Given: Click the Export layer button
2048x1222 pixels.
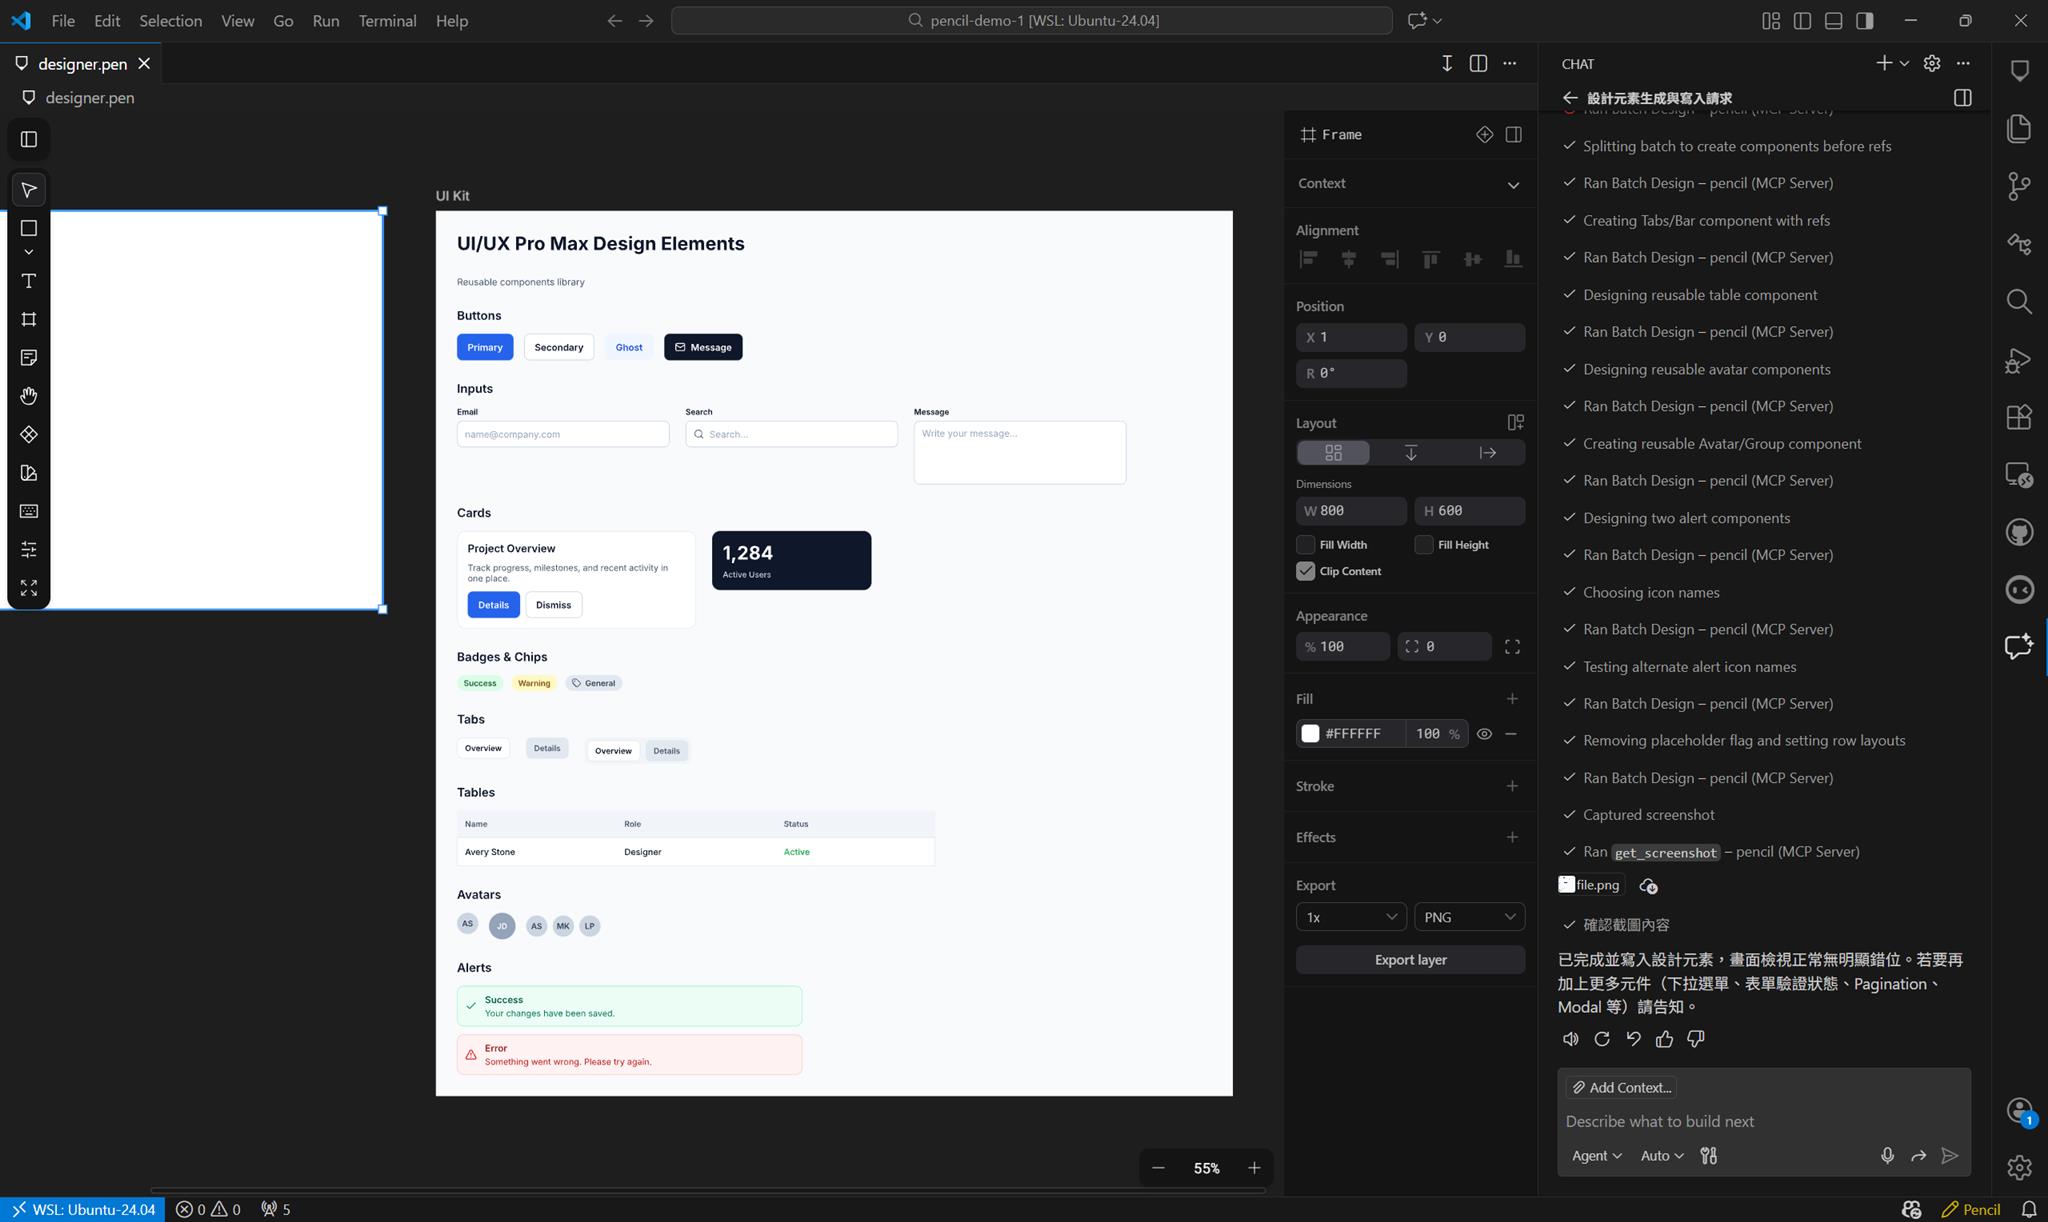Looking at the screenshot, I should 1410,960.
